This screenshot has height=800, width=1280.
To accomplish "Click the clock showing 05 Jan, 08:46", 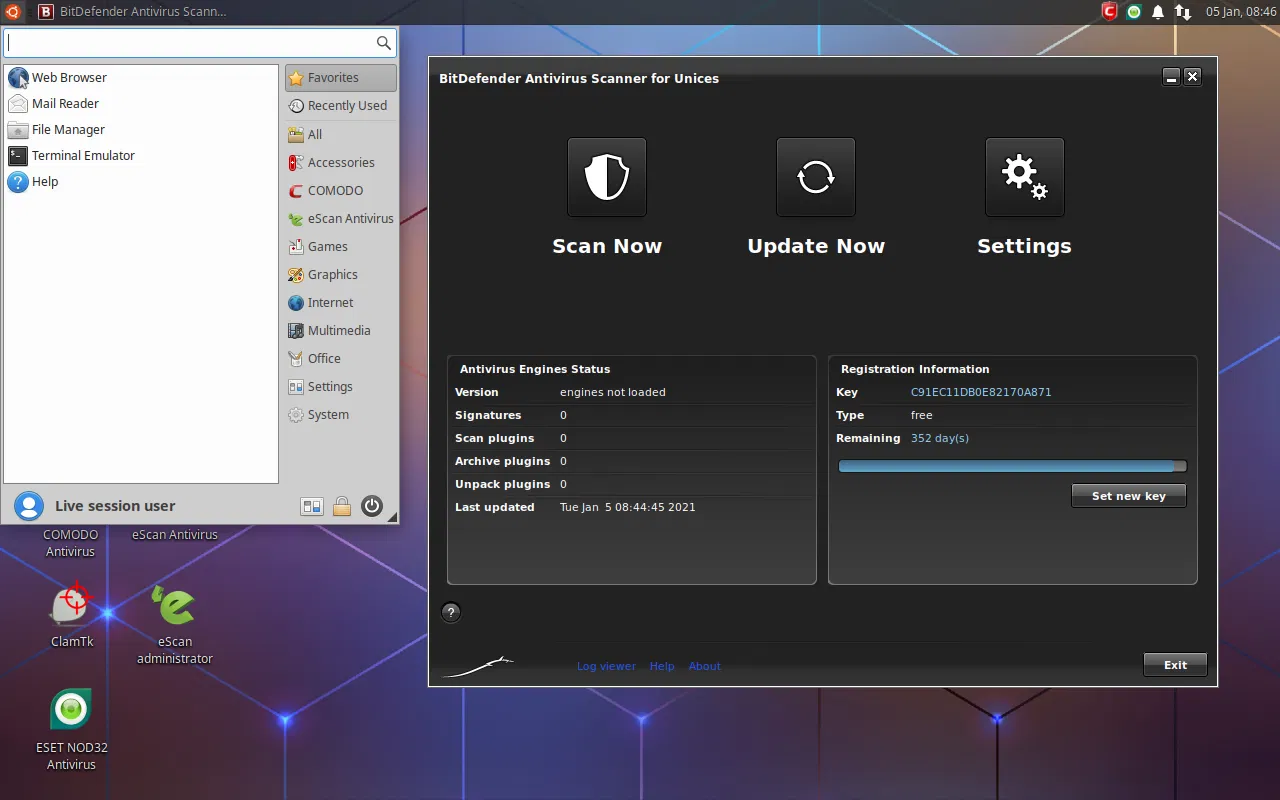I will click(x=1241, y=12).
